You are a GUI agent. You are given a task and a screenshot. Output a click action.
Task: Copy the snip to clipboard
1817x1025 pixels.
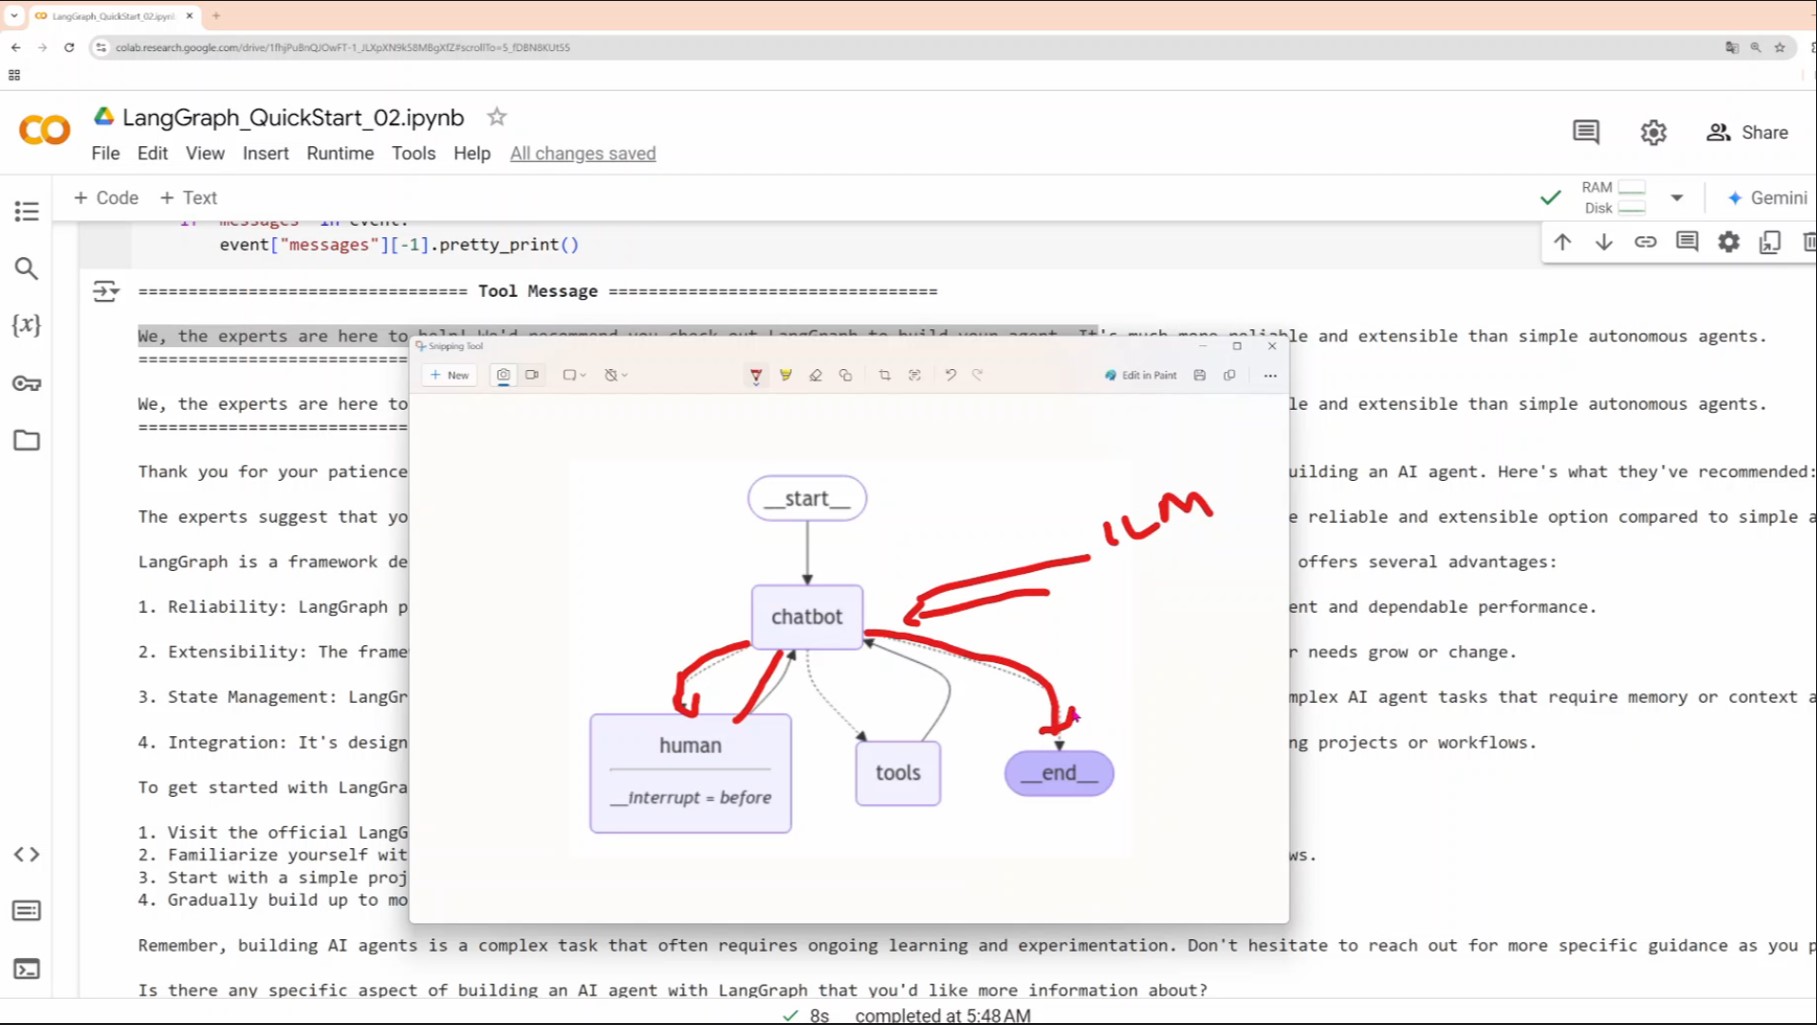[1230, 375]
